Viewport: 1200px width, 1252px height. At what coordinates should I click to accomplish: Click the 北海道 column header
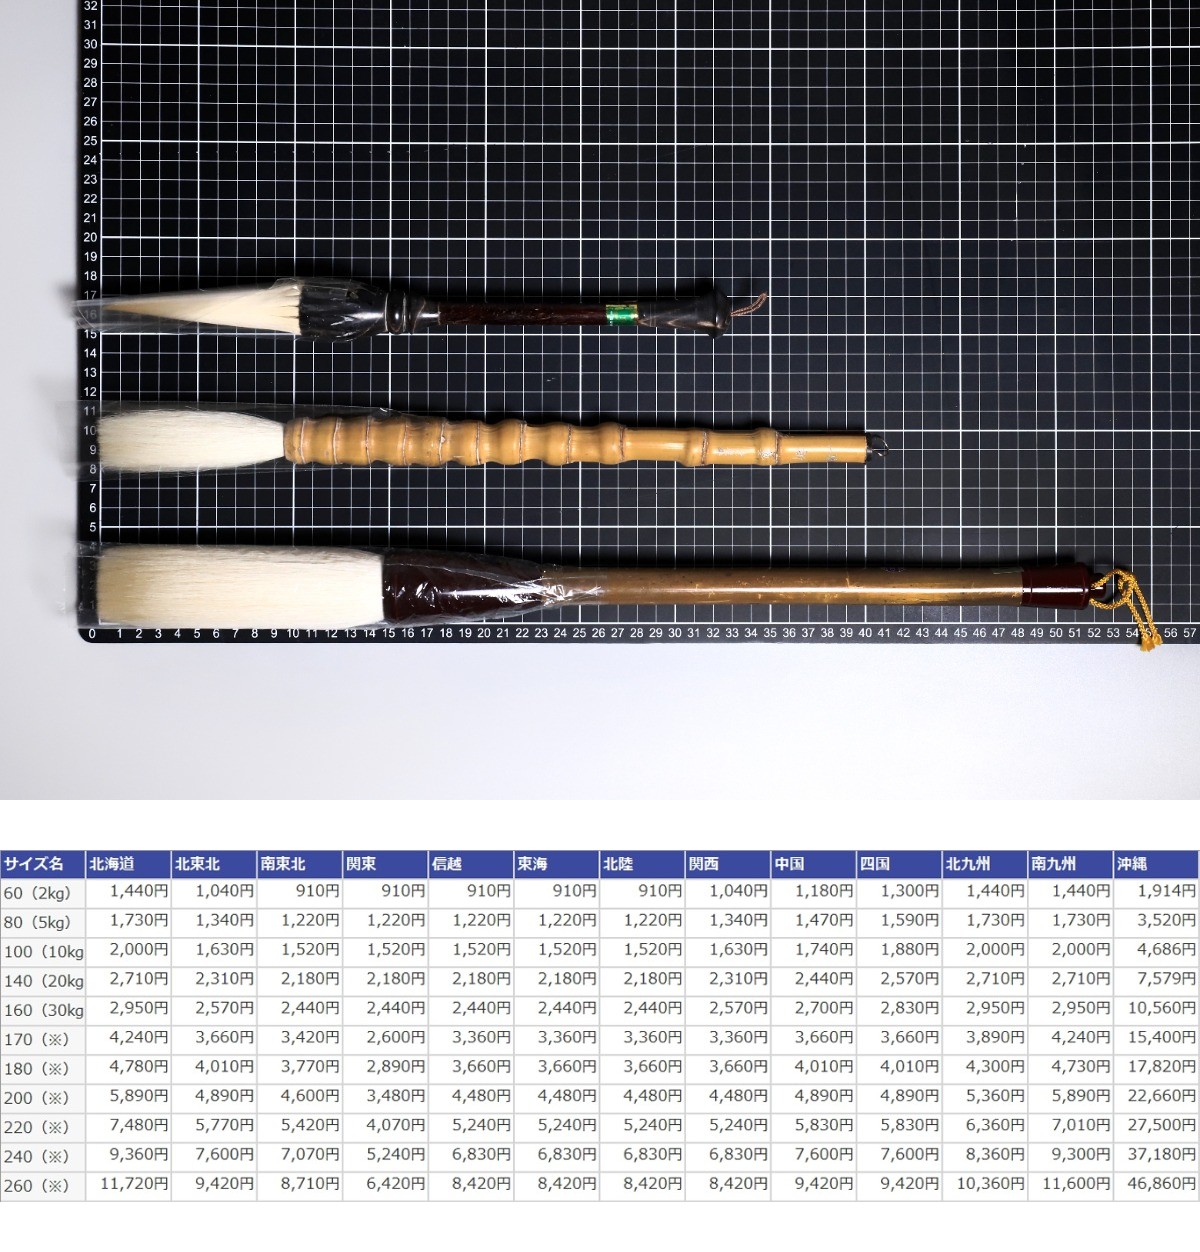coord(127,864)
